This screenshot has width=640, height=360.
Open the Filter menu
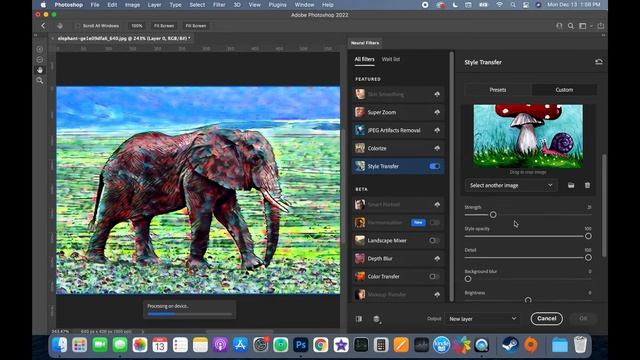click(x=219, y=5)
